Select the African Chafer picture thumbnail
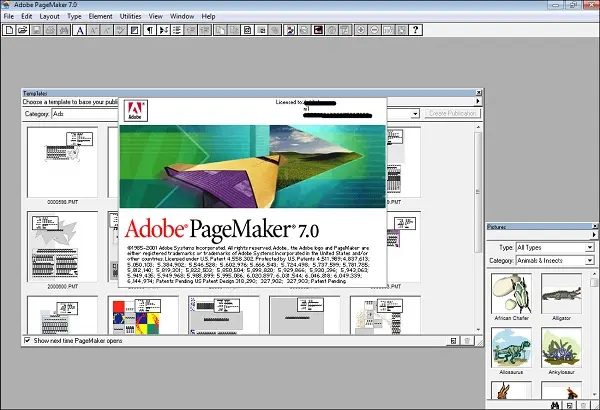The height and width of the screenshot is (410, 600). (511, 293)
